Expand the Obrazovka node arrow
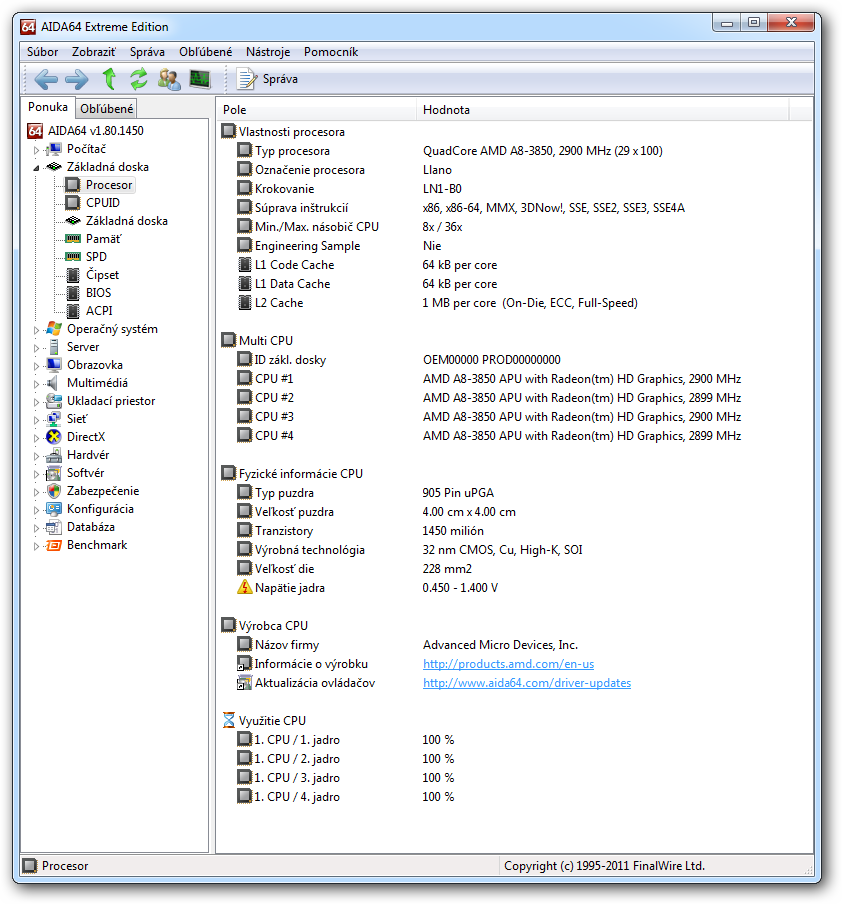Viewport: 842px width, 904px height. (x=36, y=366)
